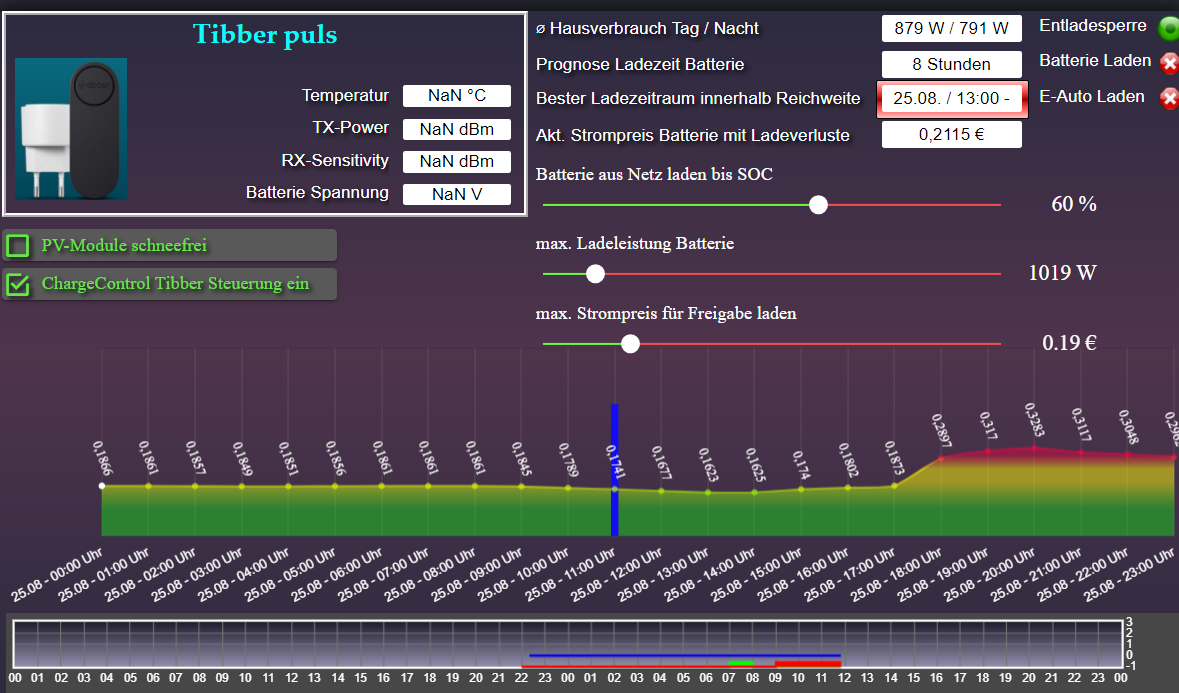
Task: Click the Prognose Ladezeit value 8 Stunden
Action: click(951, 65)
